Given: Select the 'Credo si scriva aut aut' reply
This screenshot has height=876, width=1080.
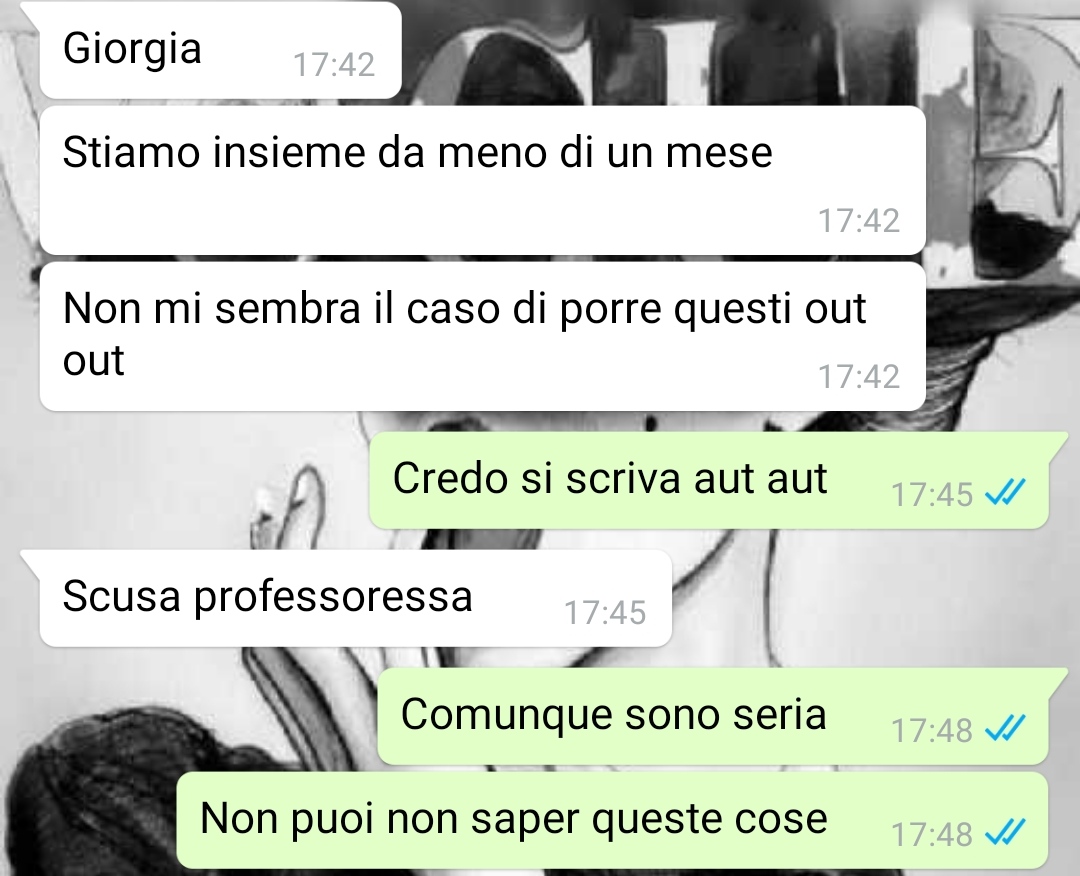Looking at the screenshot, I should coord(709,480).
